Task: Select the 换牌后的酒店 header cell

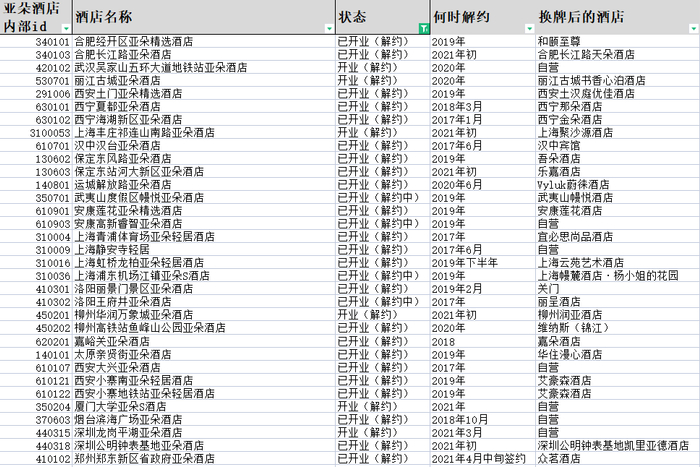Action: tap(618, 17)
